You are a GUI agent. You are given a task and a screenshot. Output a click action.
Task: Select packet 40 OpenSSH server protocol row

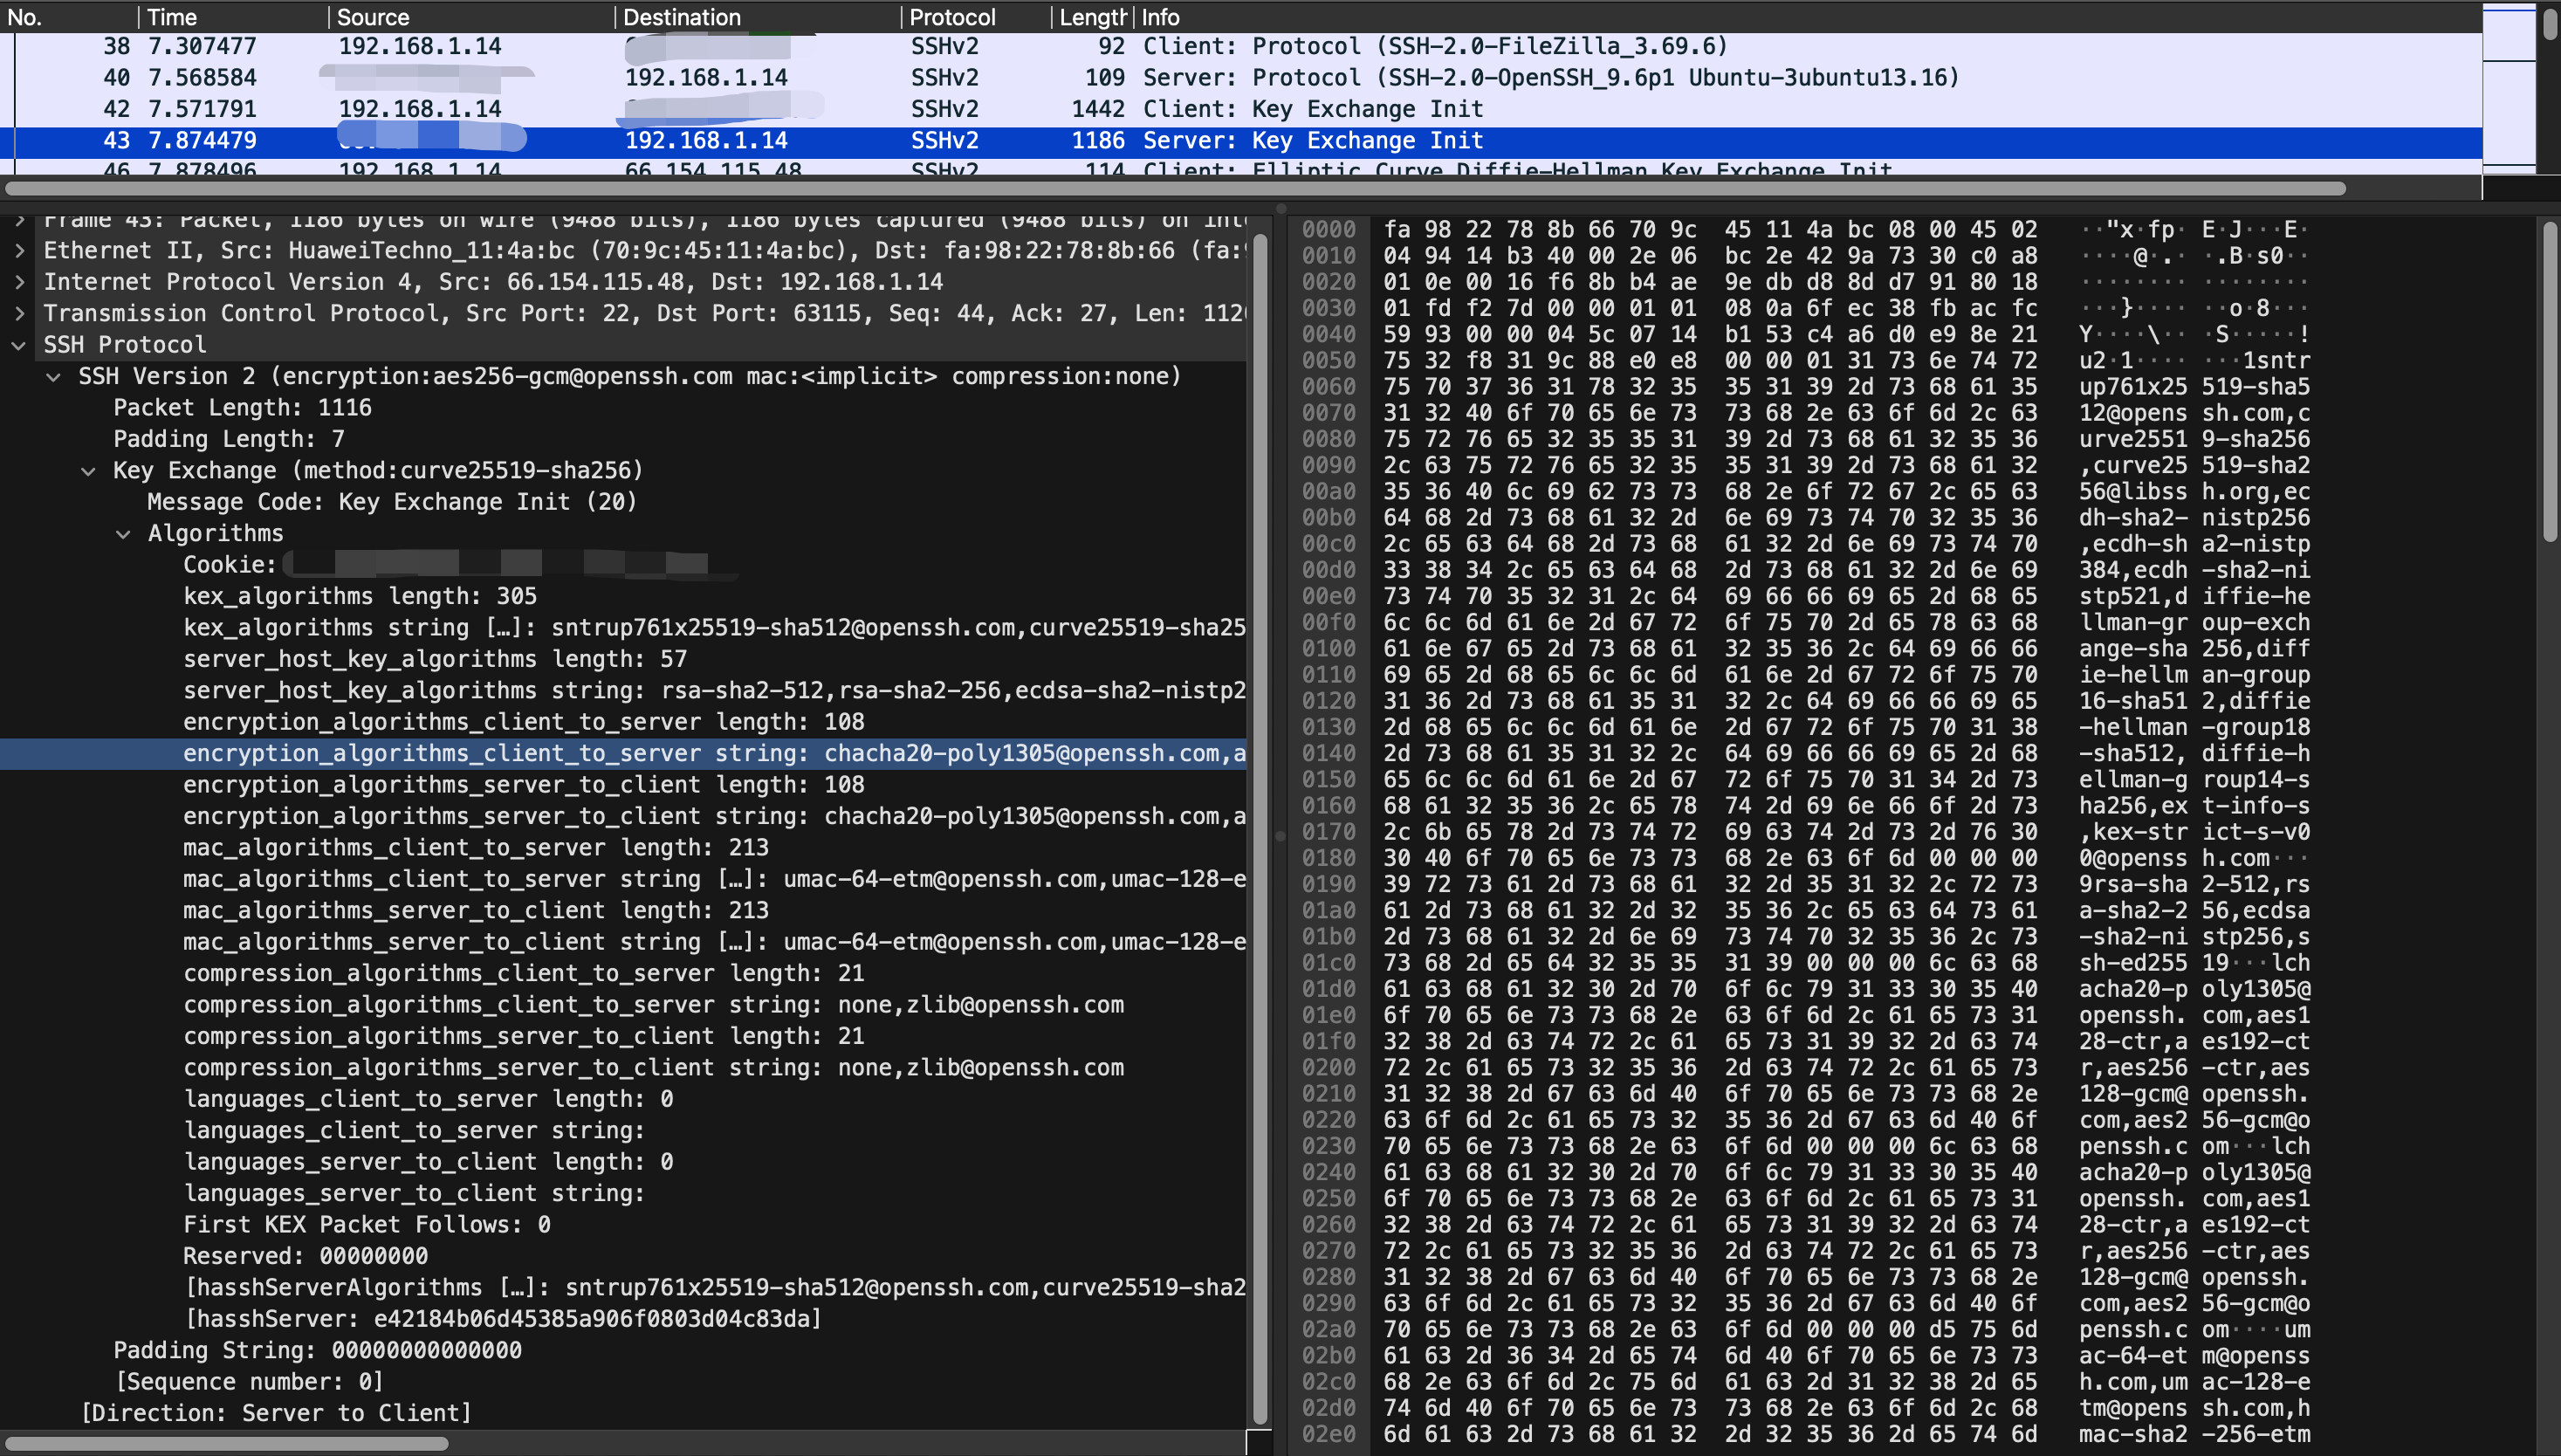tap(1241, 78)
